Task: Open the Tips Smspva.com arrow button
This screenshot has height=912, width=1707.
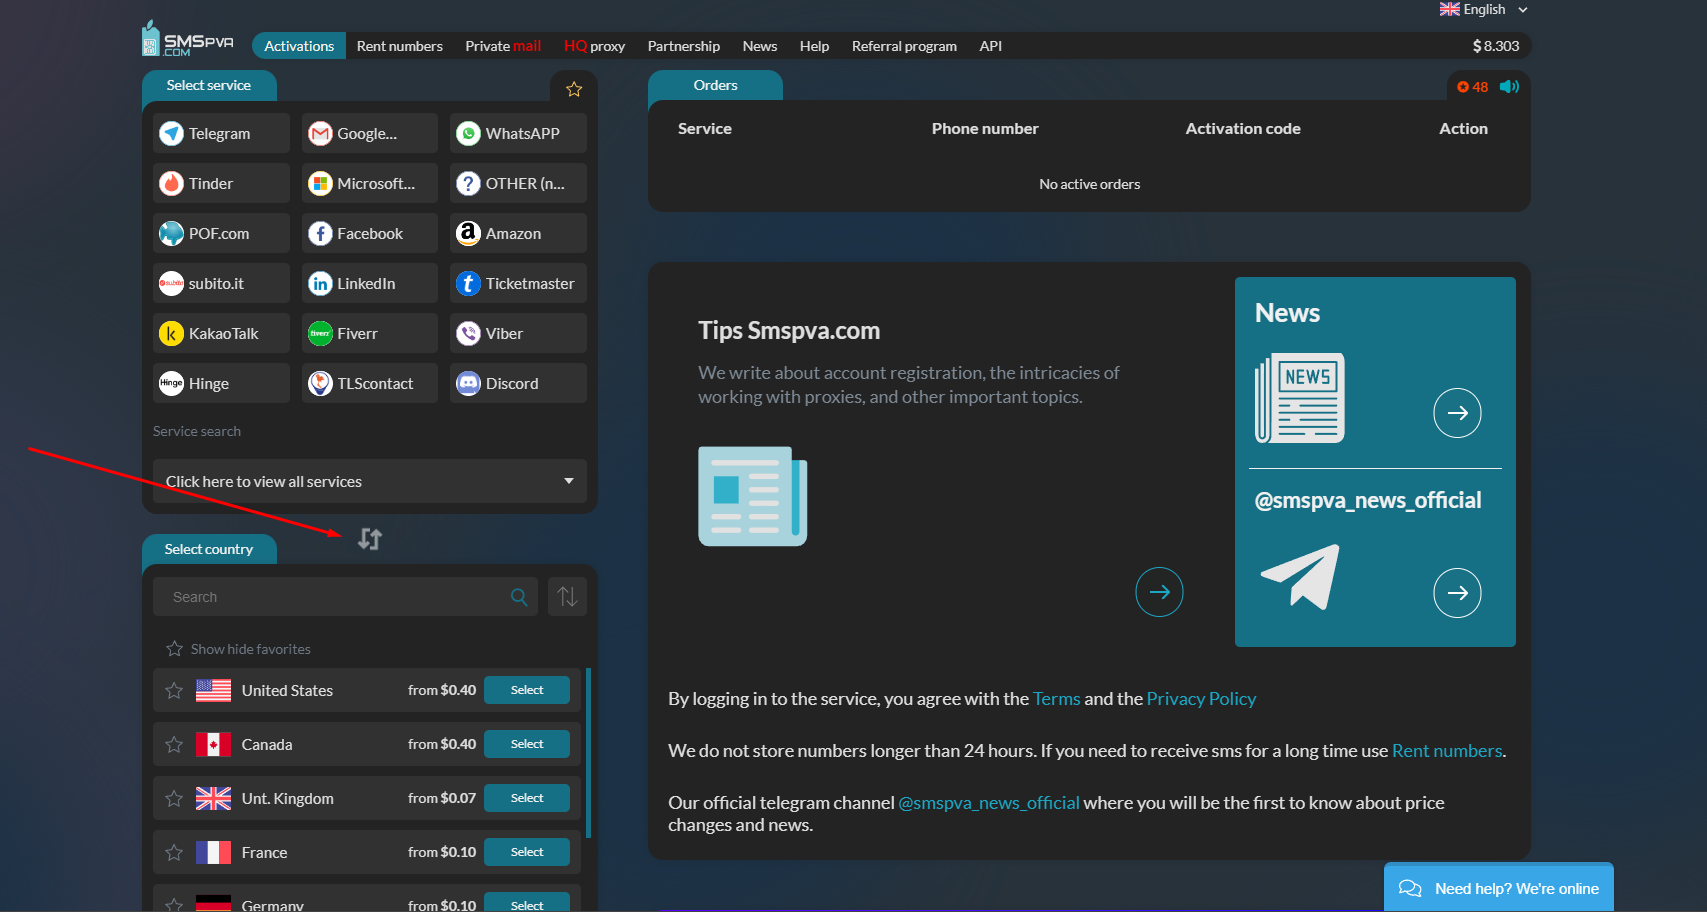Action: pyautogui.click(x=1159, y=592)
